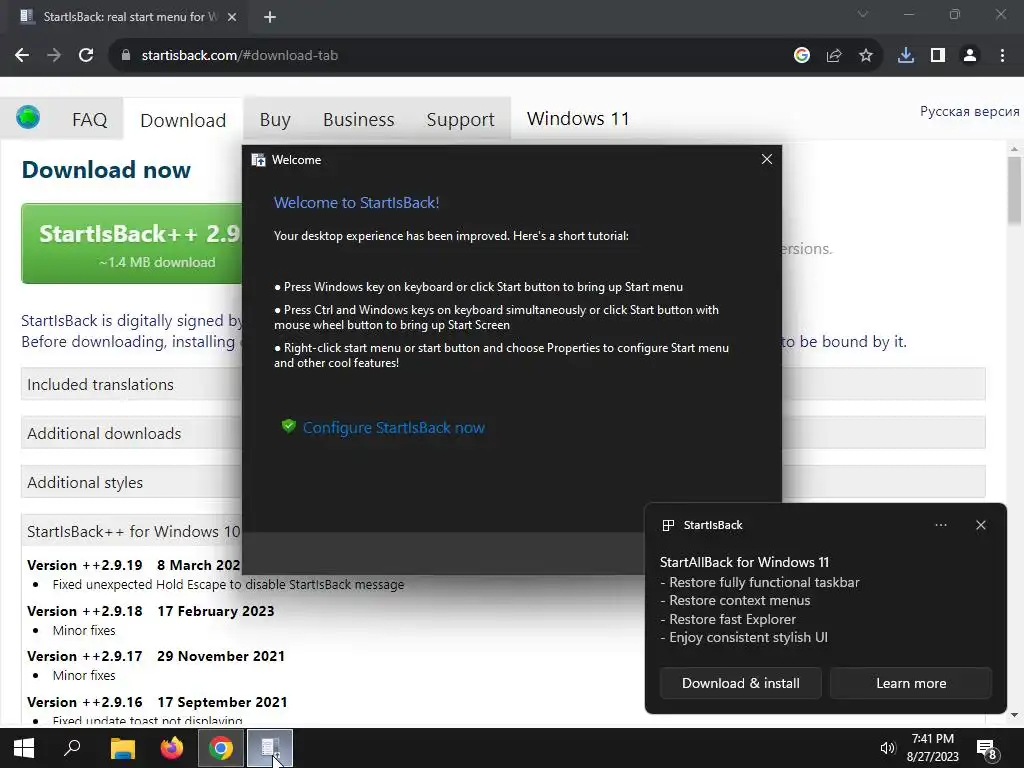Click scrollbar down arrow
The width and height of the screenshot is (1024, 768).
(1014, 715)
